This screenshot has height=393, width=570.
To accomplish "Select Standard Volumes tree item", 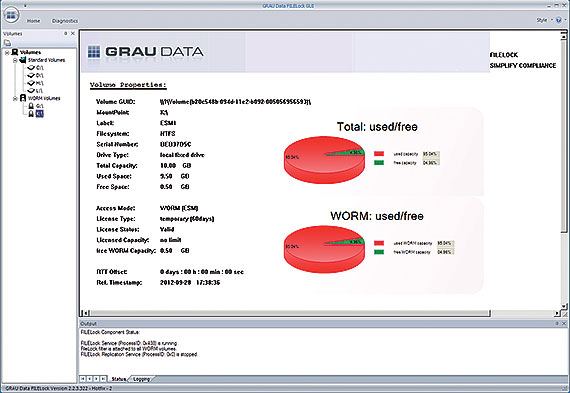I will tap(46, 60).
